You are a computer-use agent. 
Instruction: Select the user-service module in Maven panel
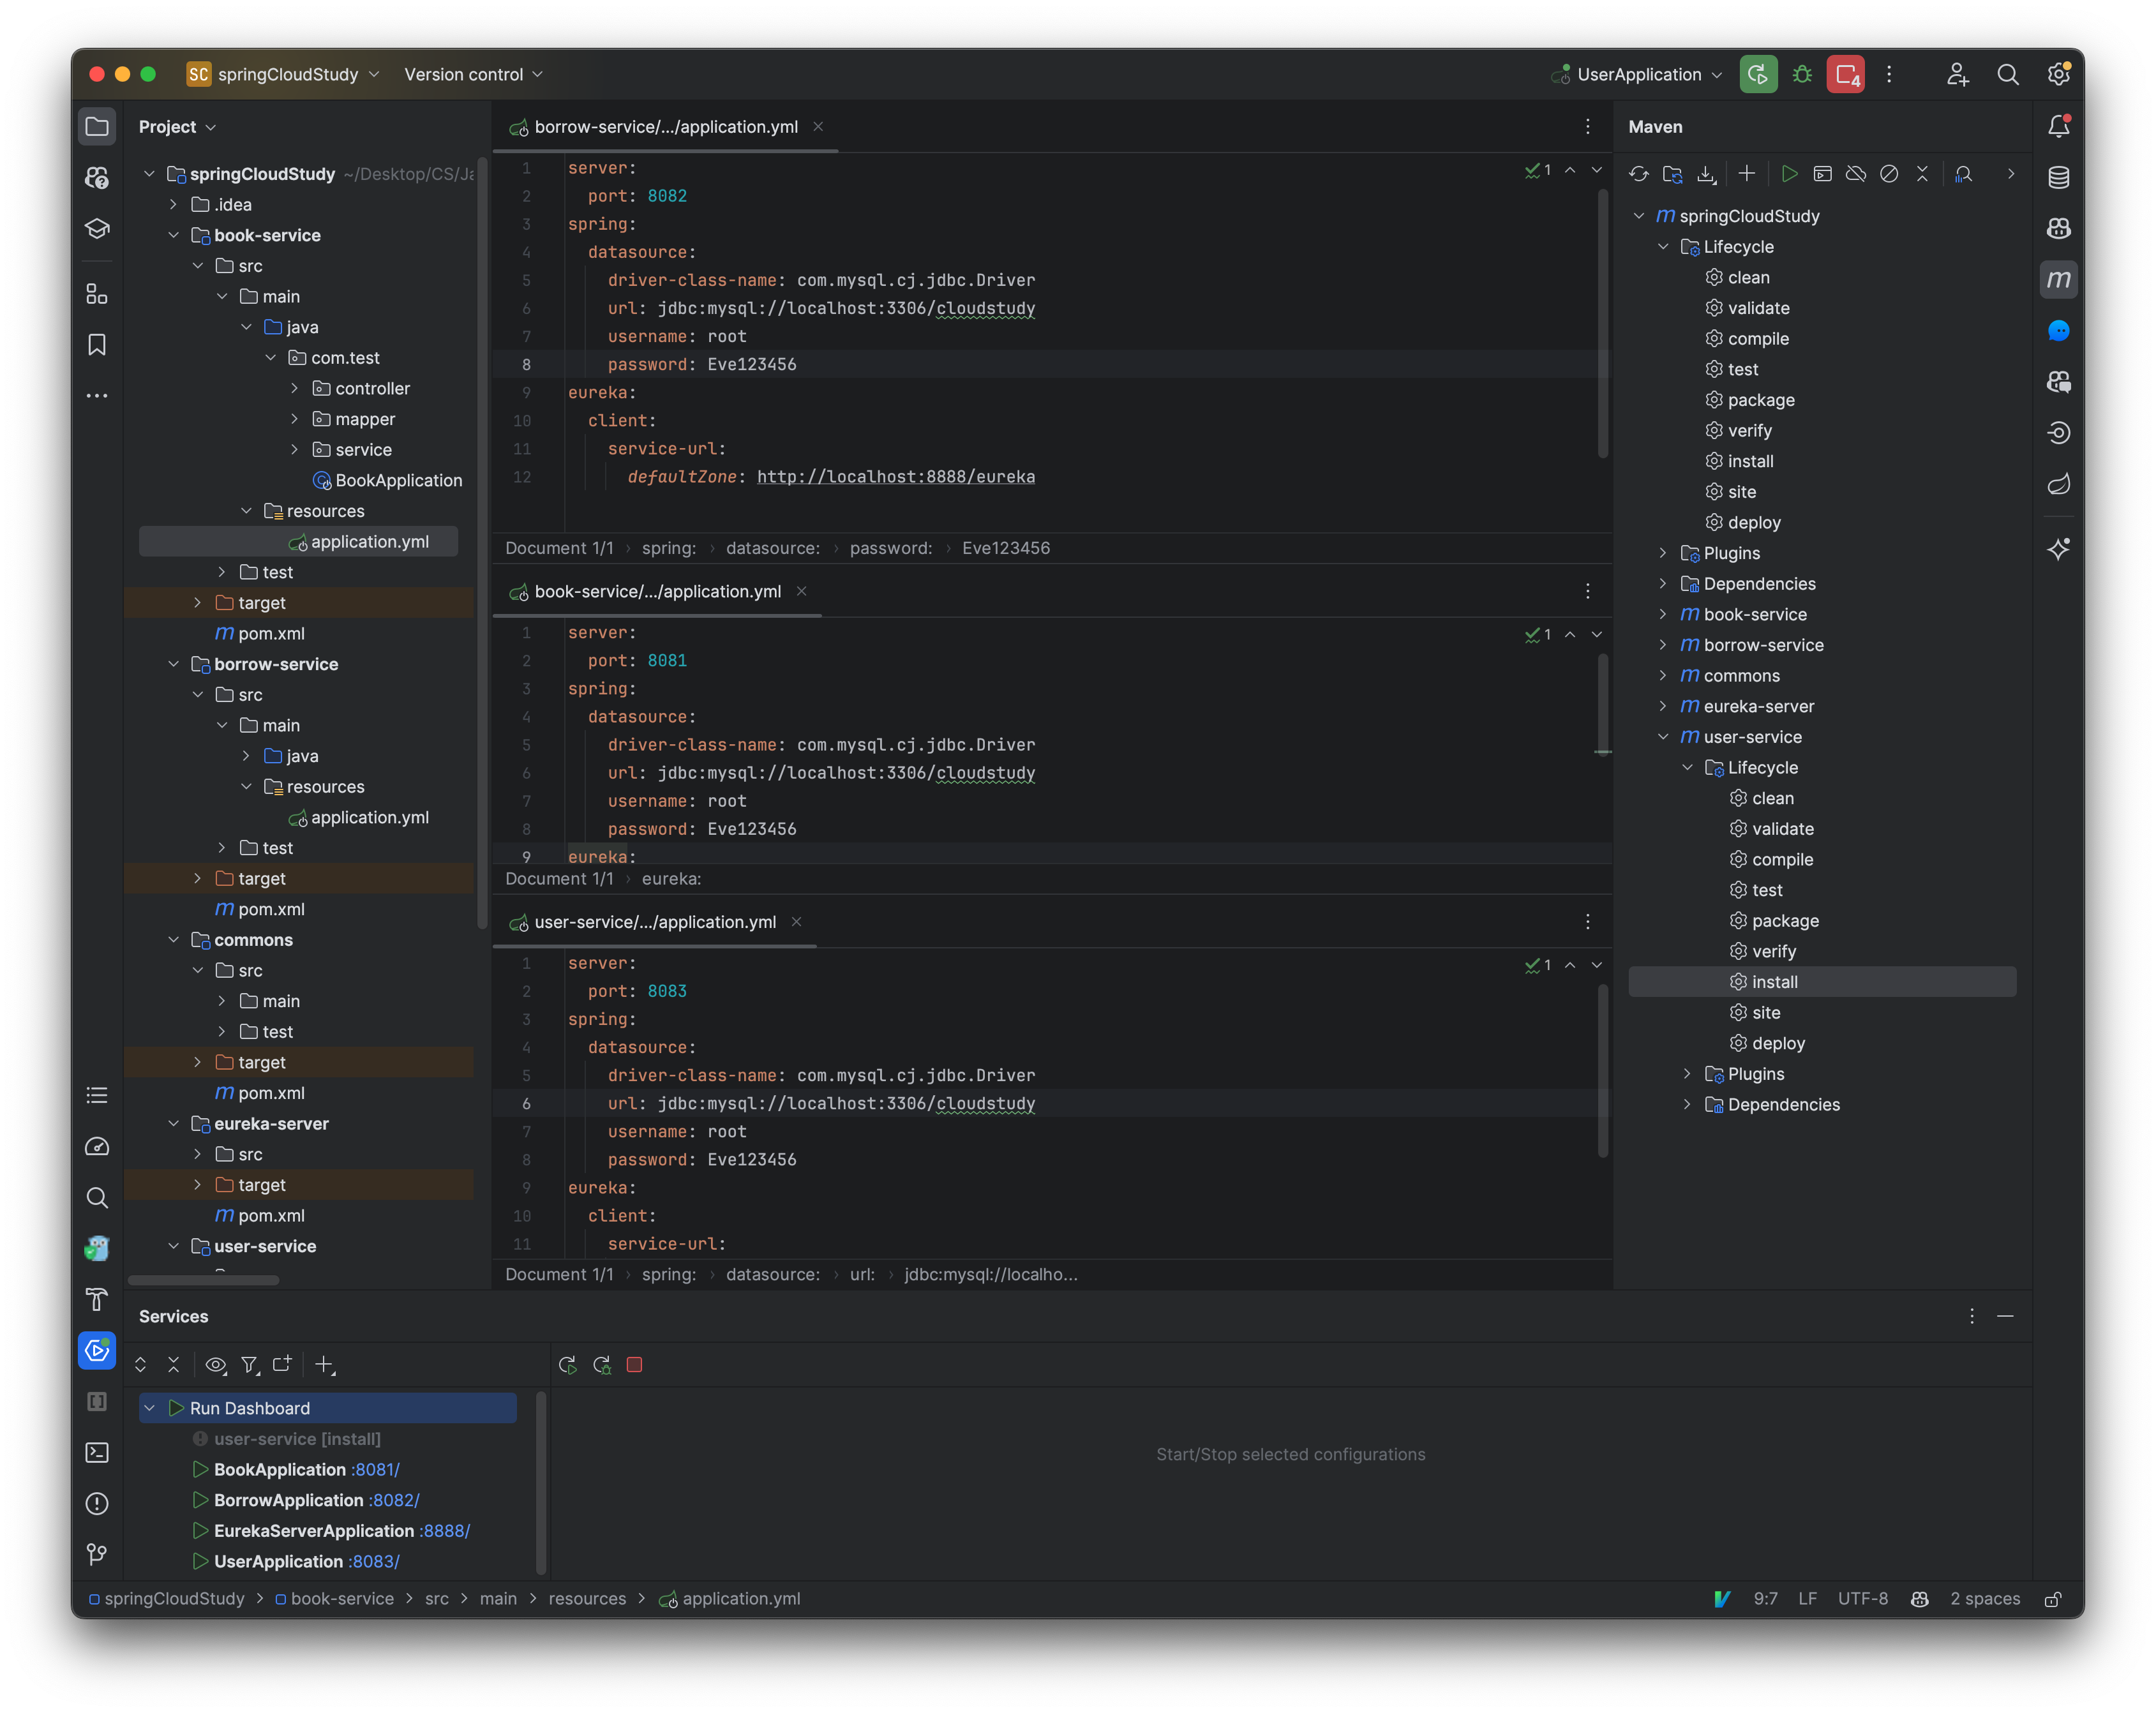point(1750,735)
